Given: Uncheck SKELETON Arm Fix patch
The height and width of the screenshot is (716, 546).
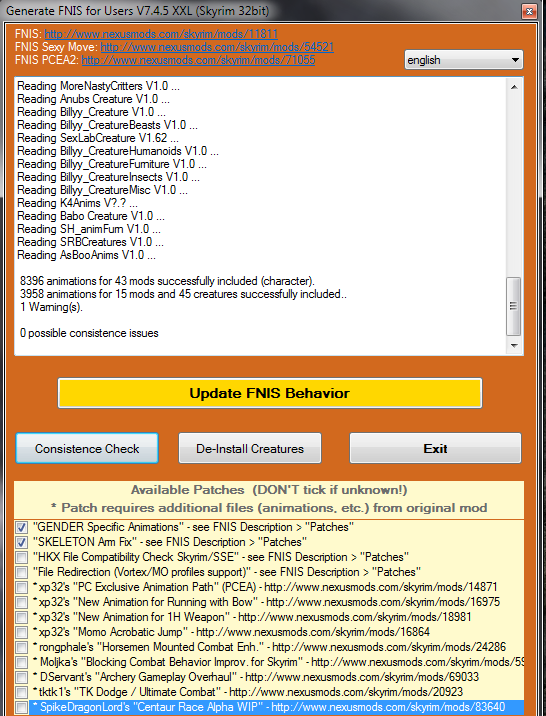Looking at the screenshot, I should [21, 542].
